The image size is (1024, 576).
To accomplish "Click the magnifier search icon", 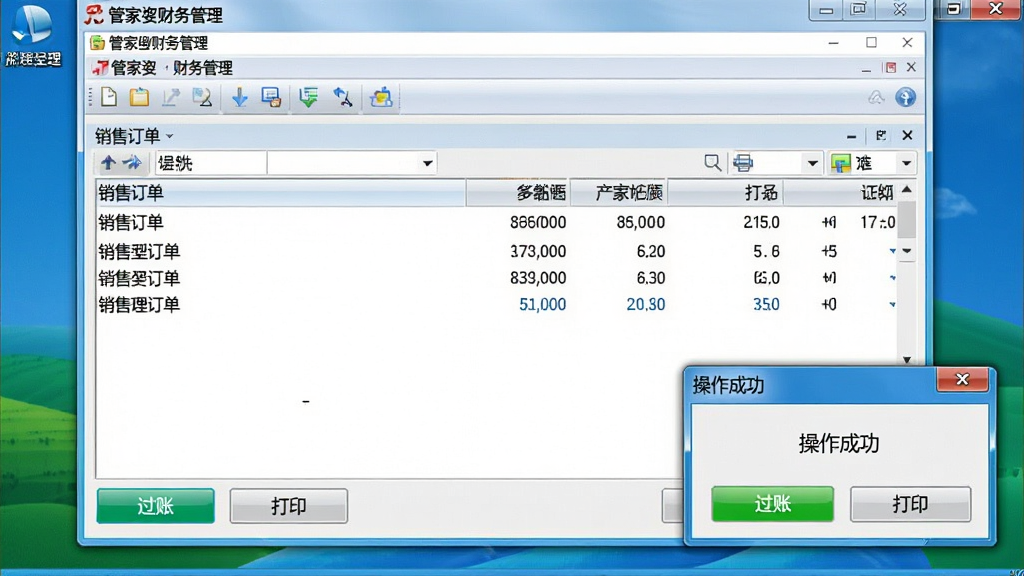I will (712, 163).
